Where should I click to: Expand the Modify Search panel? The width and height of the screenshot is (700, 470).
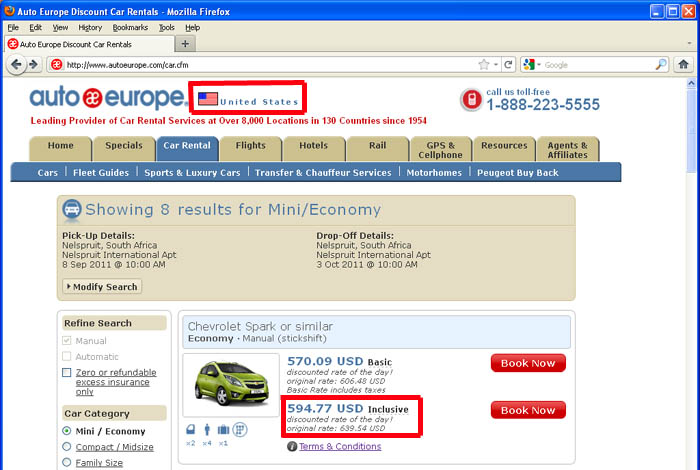(x=102, y=287)
